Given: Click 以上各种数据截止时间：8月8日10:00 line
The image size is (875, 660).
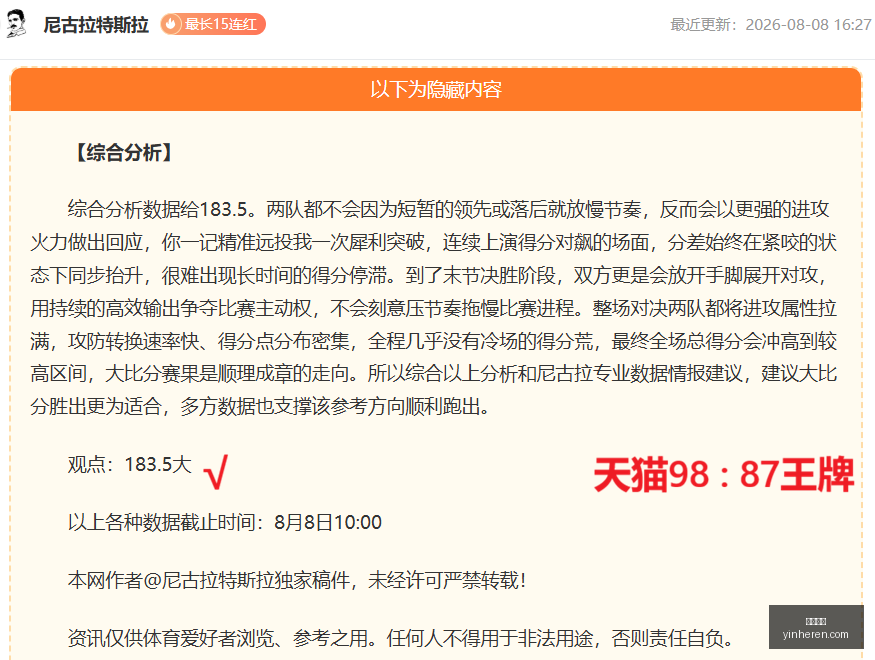Looking at the screenshot, I should pos(224,523).
